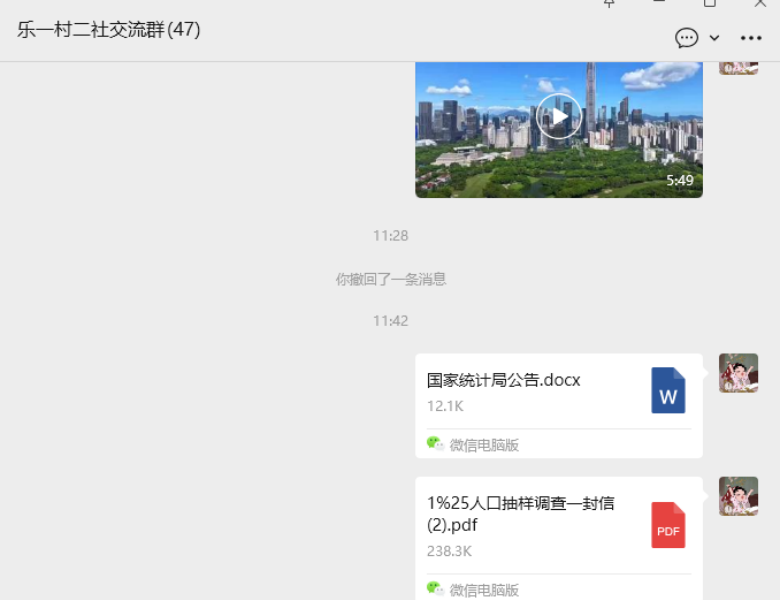Play the city skyline video
Viewport: 780px width, 600px height.
tap(559, 117)
